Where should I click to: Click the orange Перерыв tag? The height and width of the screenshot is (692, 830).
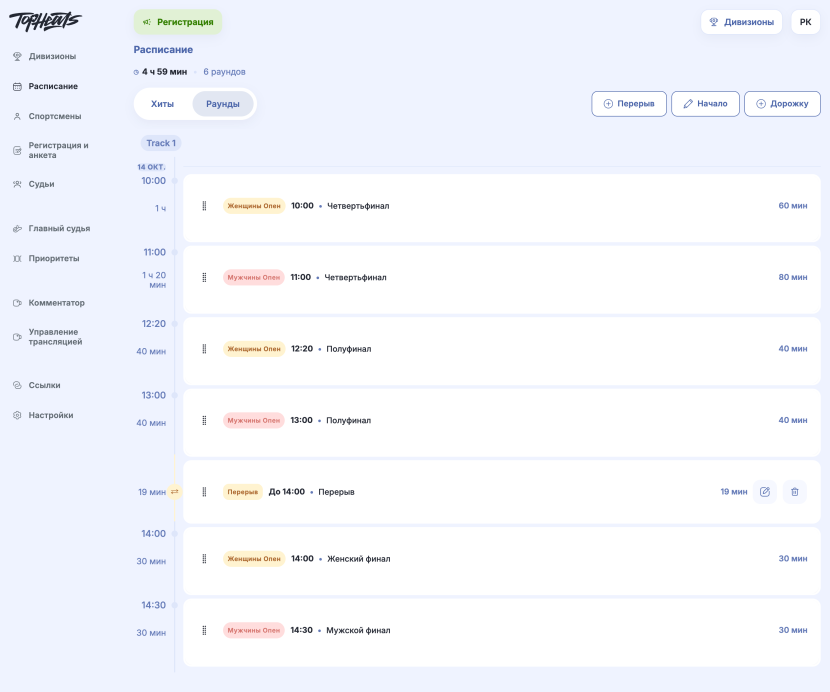[x=242, y=492]
